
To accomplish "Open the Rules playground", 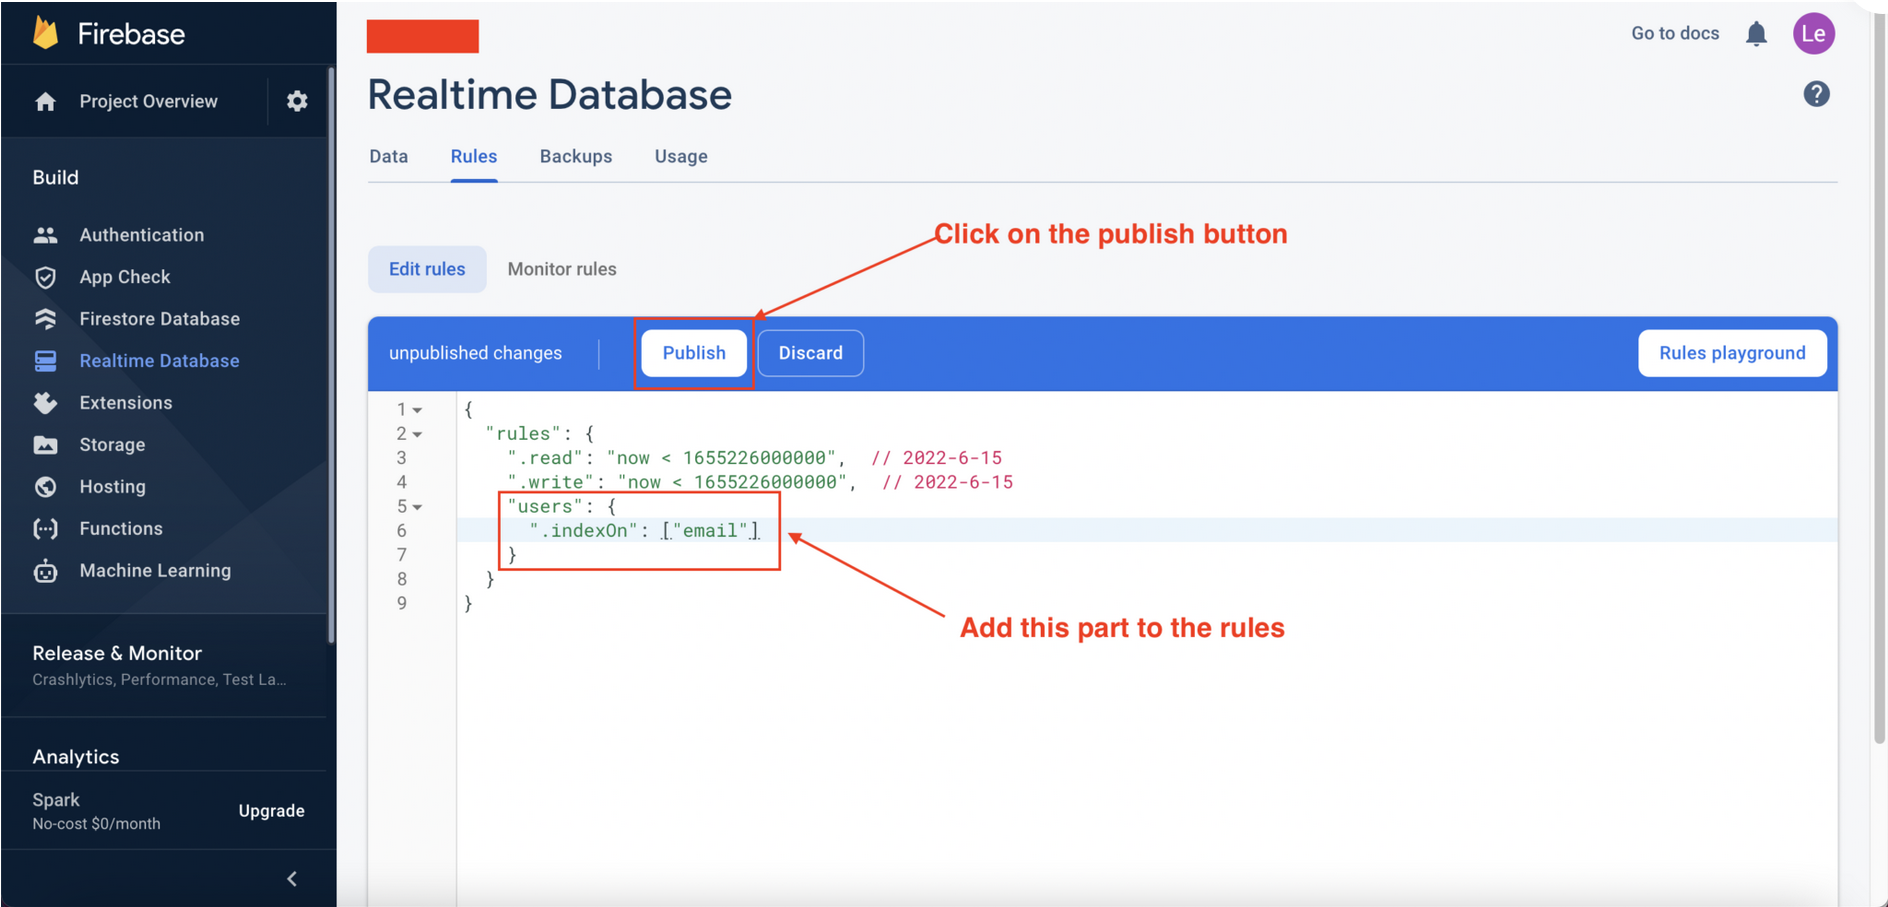I will pos(1732,353).
